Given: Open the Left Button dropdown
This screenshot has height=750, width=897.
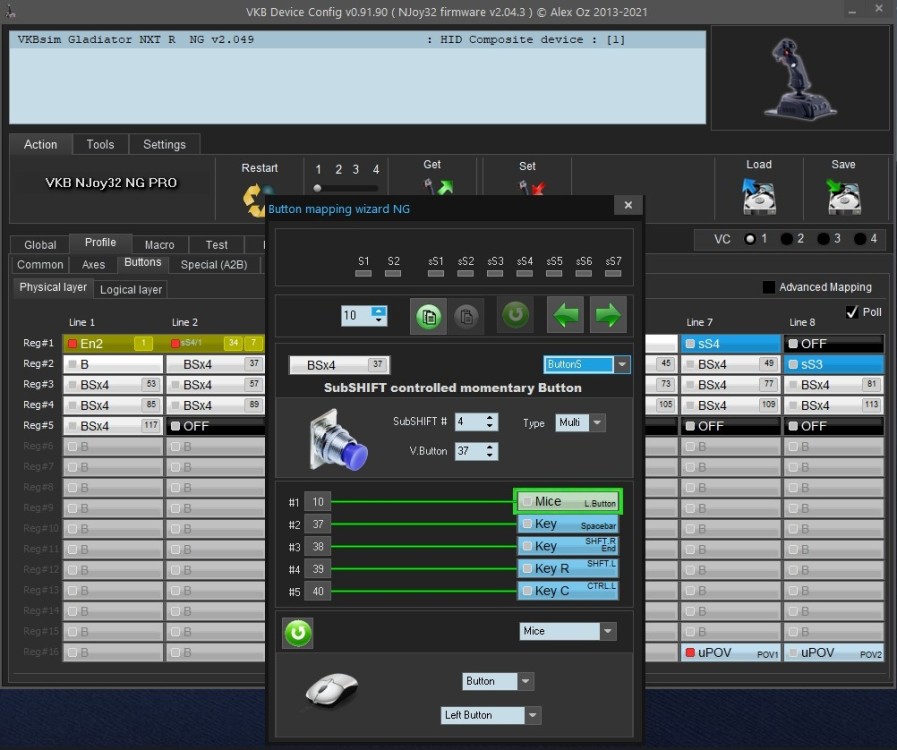Looking at the screenshot, I should point(491,715).
